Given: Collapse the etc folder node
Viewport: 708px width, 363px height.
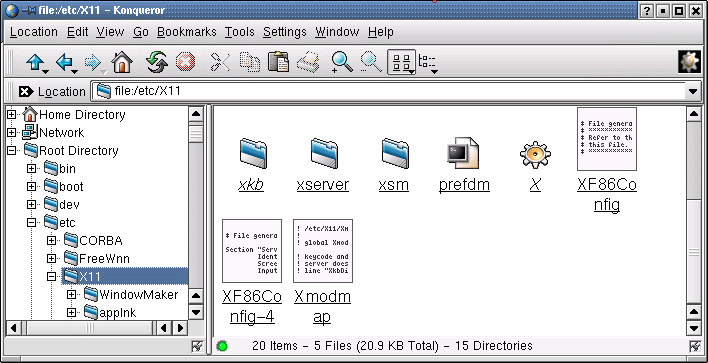Looking at the screenshot, I should (x=31, y=223).
